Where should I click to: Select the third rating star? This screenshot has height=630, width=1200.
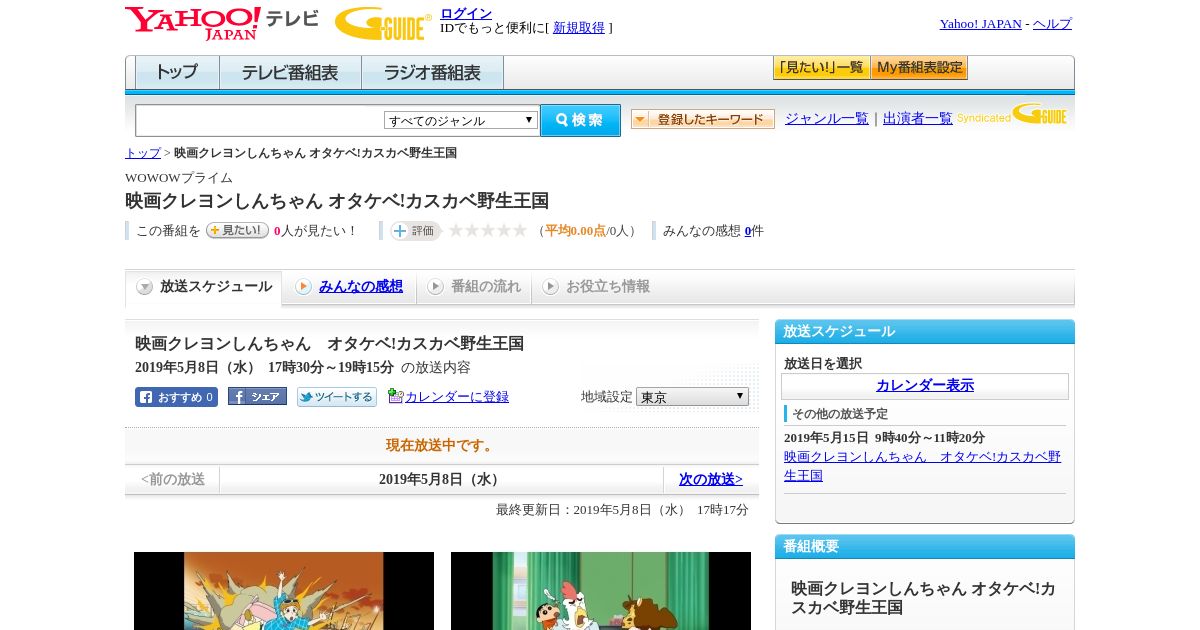tap(488, 230)
